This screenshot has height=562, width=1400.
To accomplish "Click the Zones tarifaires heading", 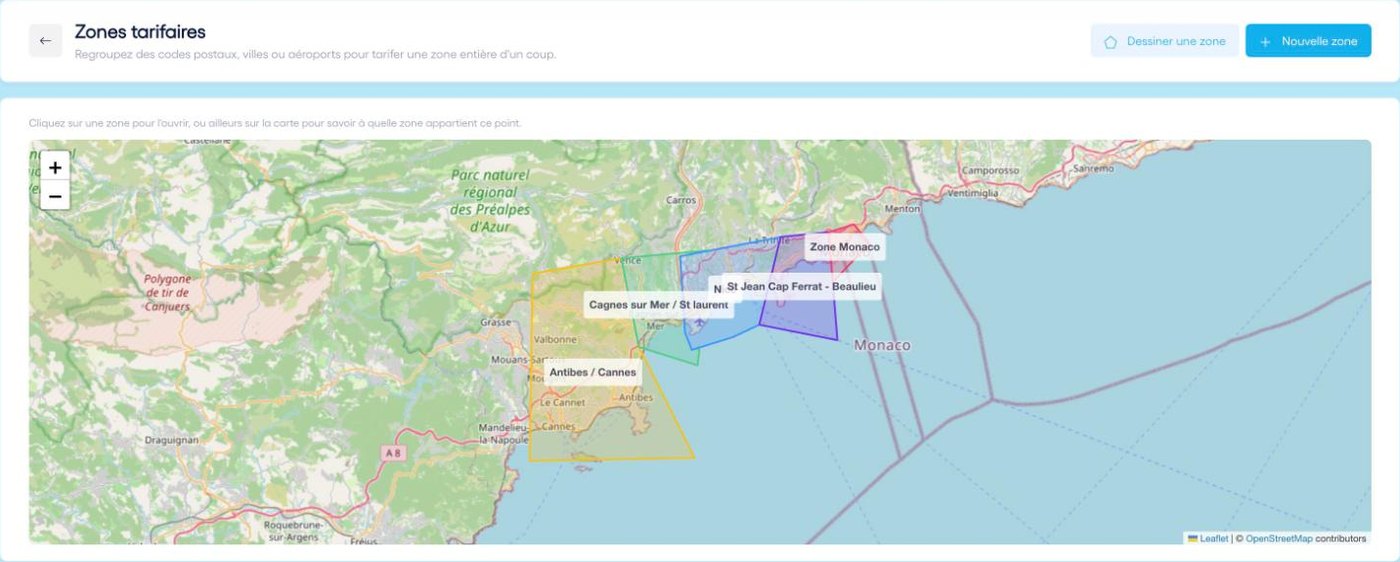I will click(140, 32).
